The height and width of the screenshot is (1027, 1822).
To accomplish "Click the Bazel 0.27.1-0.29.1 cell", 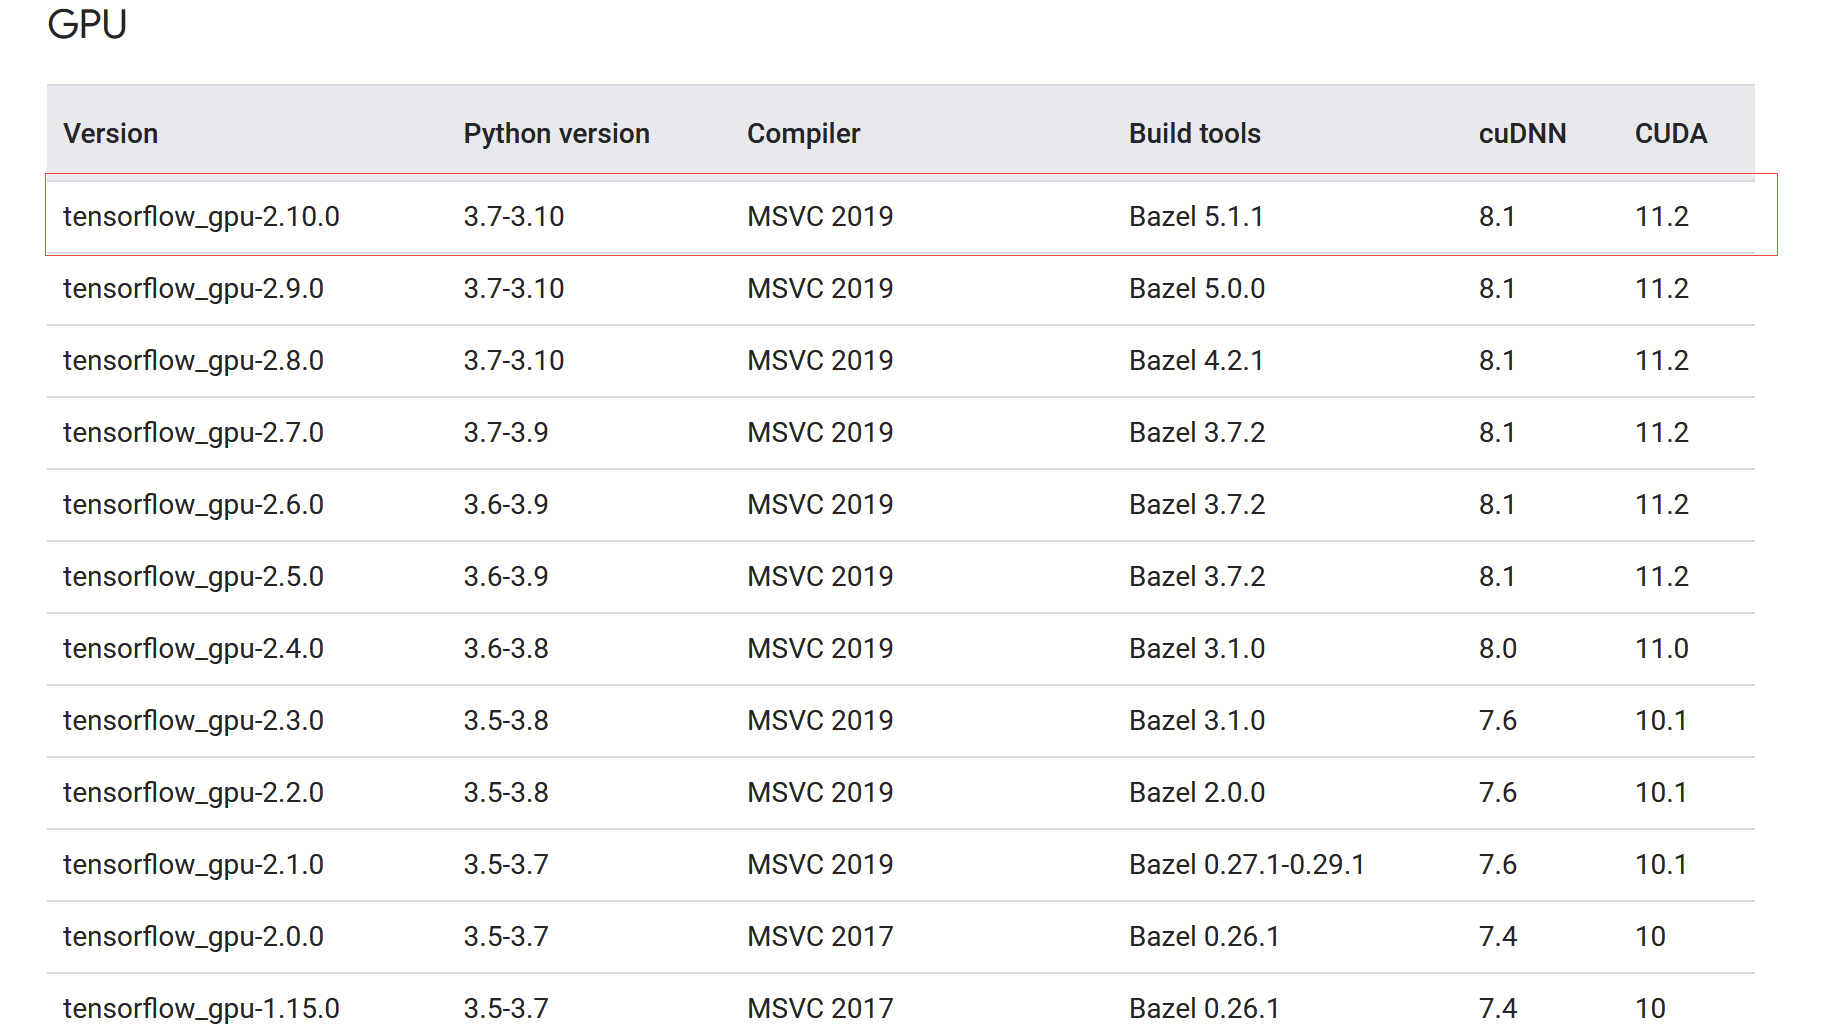I will [1247, 864].
